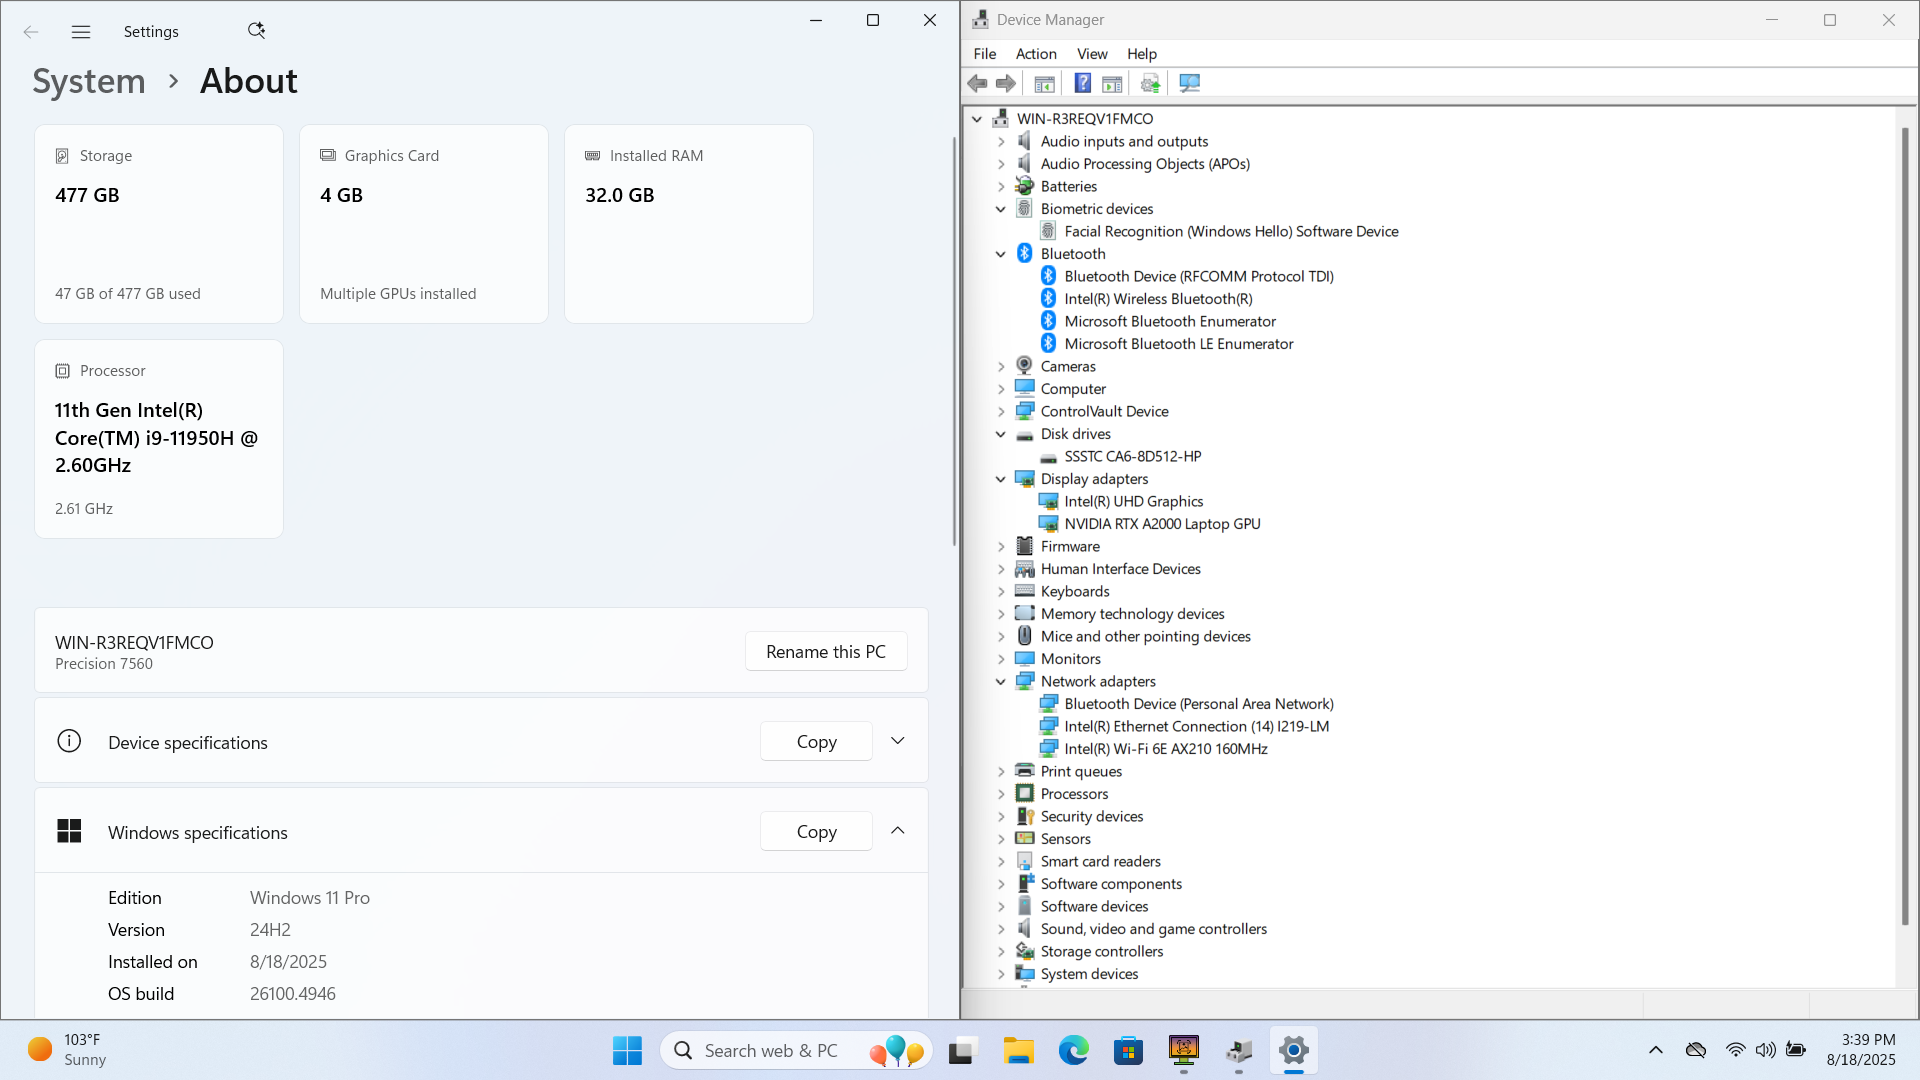
Task: Collapse Windows specifications section chevron
Action: point(897,831)
